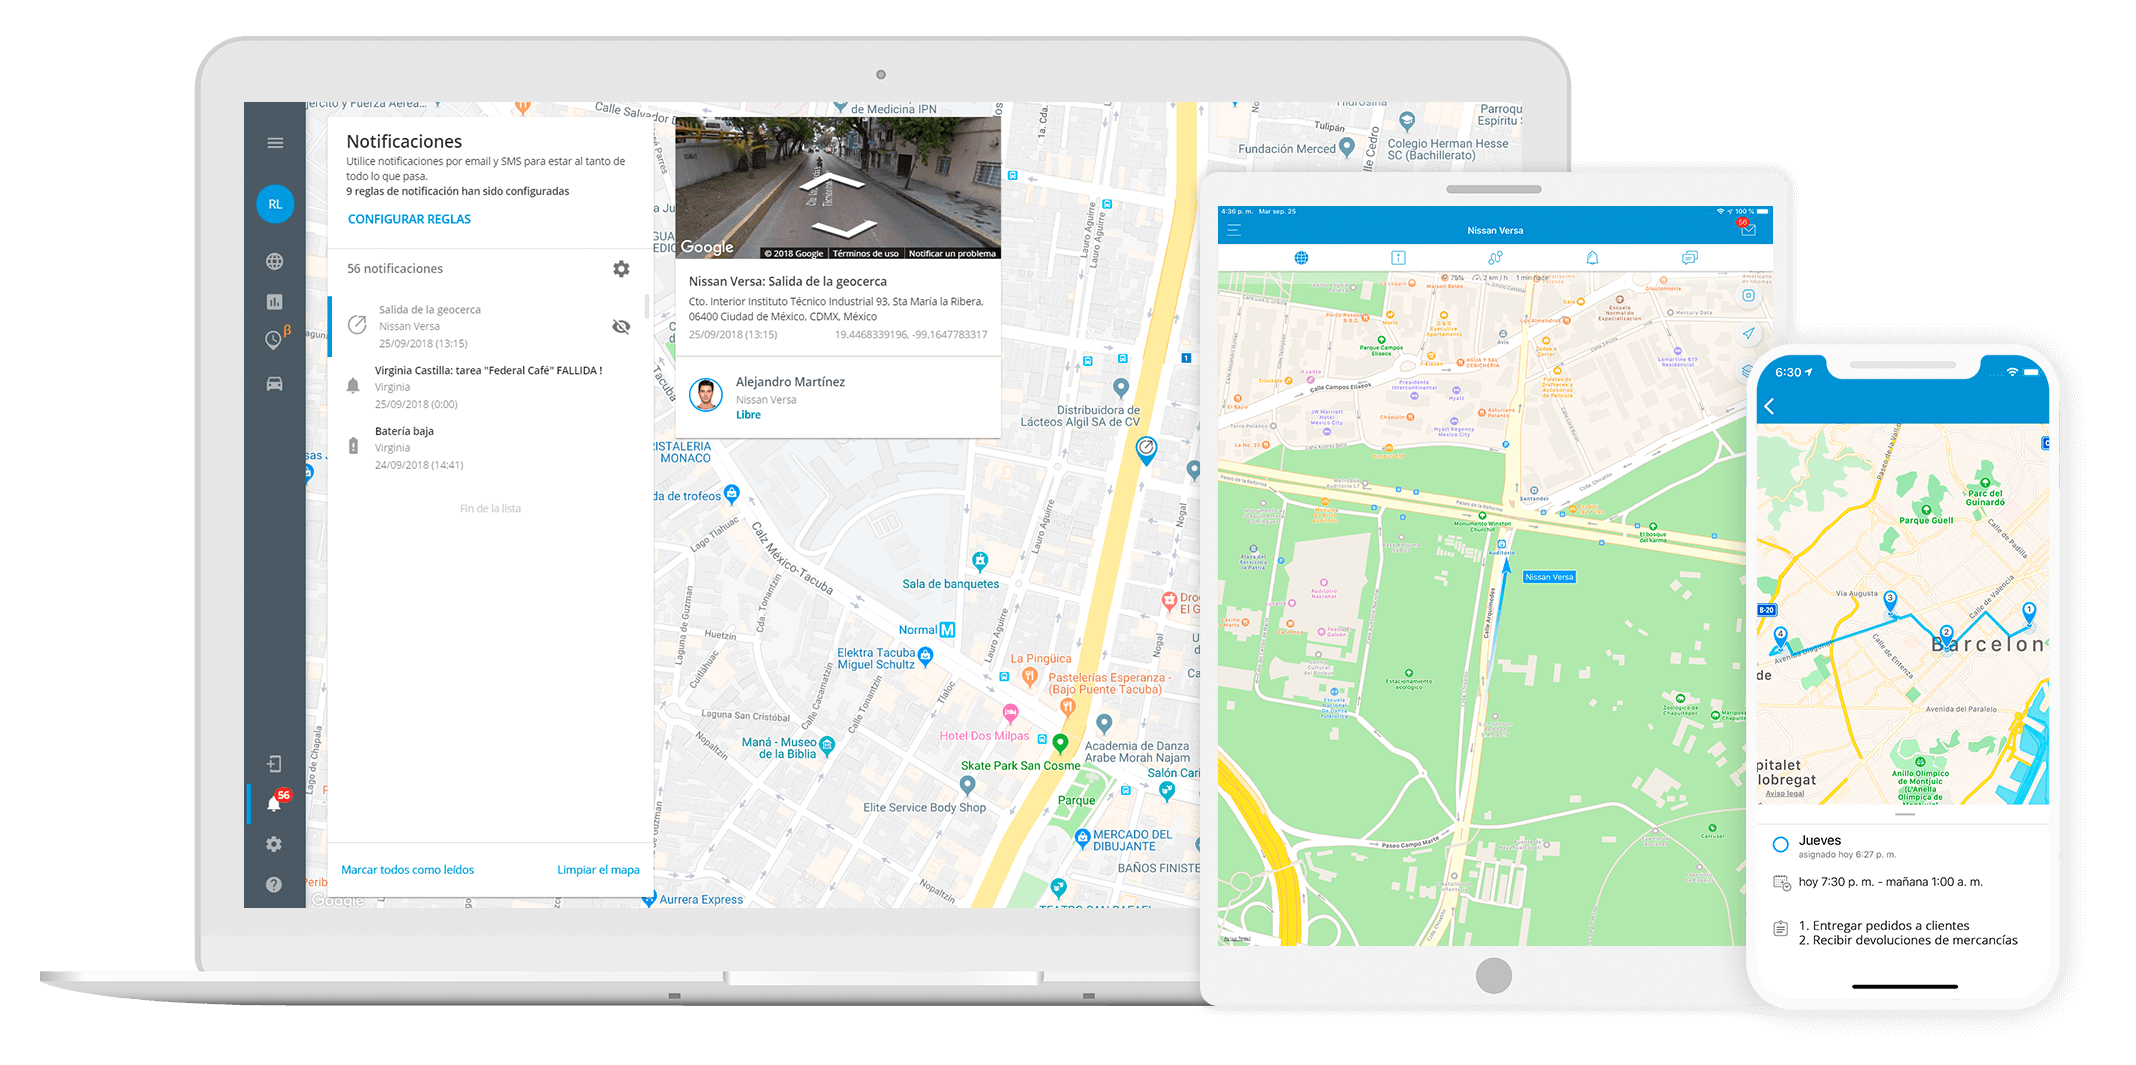Viewport: 2136px width, 1065px height.
Task: Open the reports bar chart icon
Action: pyautogui.click(x=275, y=302)
